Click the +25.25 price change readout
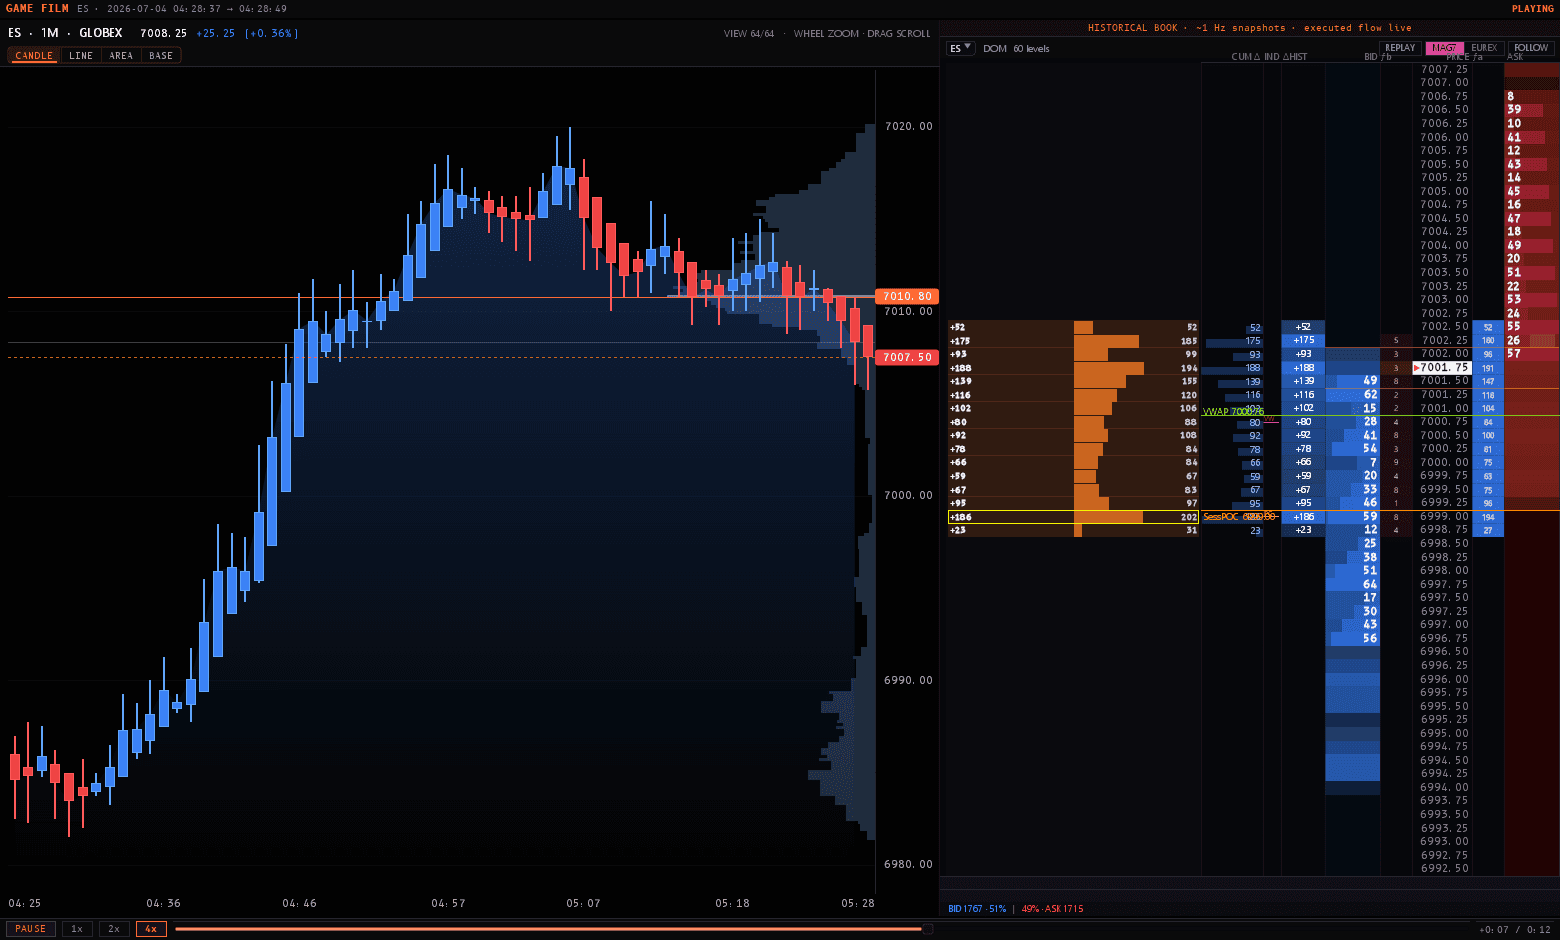Image resolution: width=1560 pixels, height=940 pixels. 216,33
